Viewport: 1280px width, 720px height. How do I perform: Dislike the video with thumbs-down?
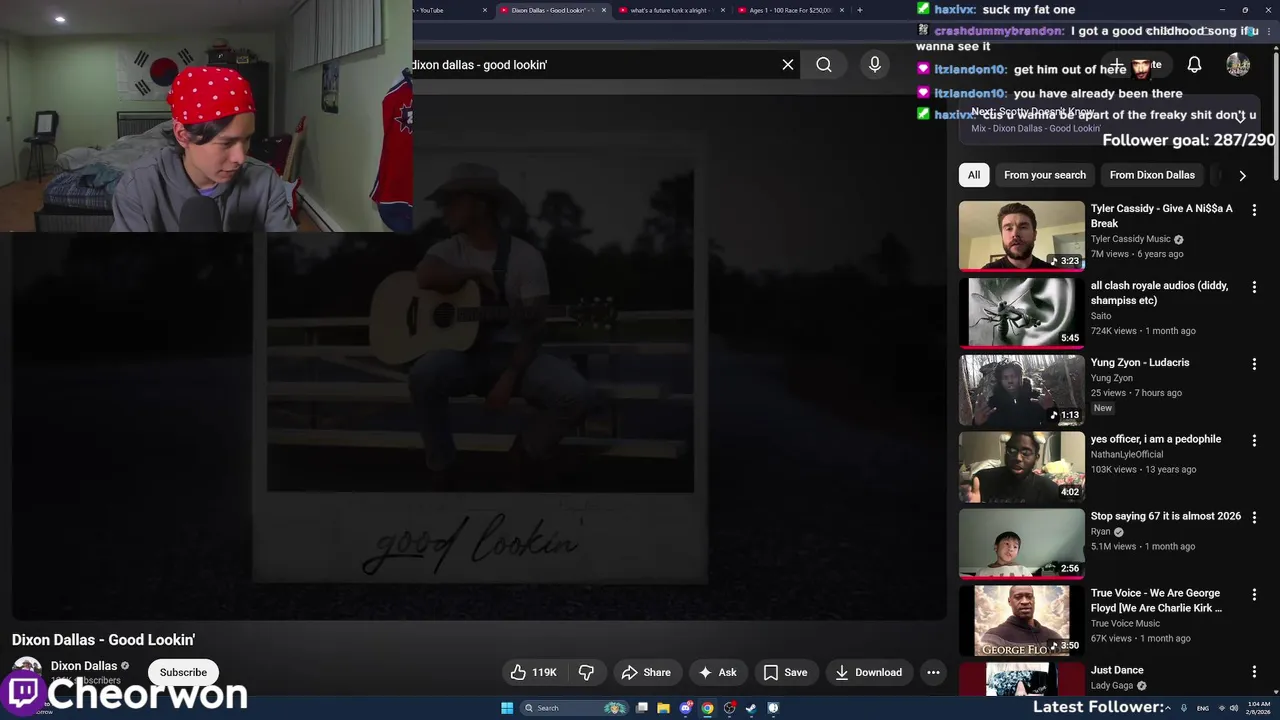586,672
